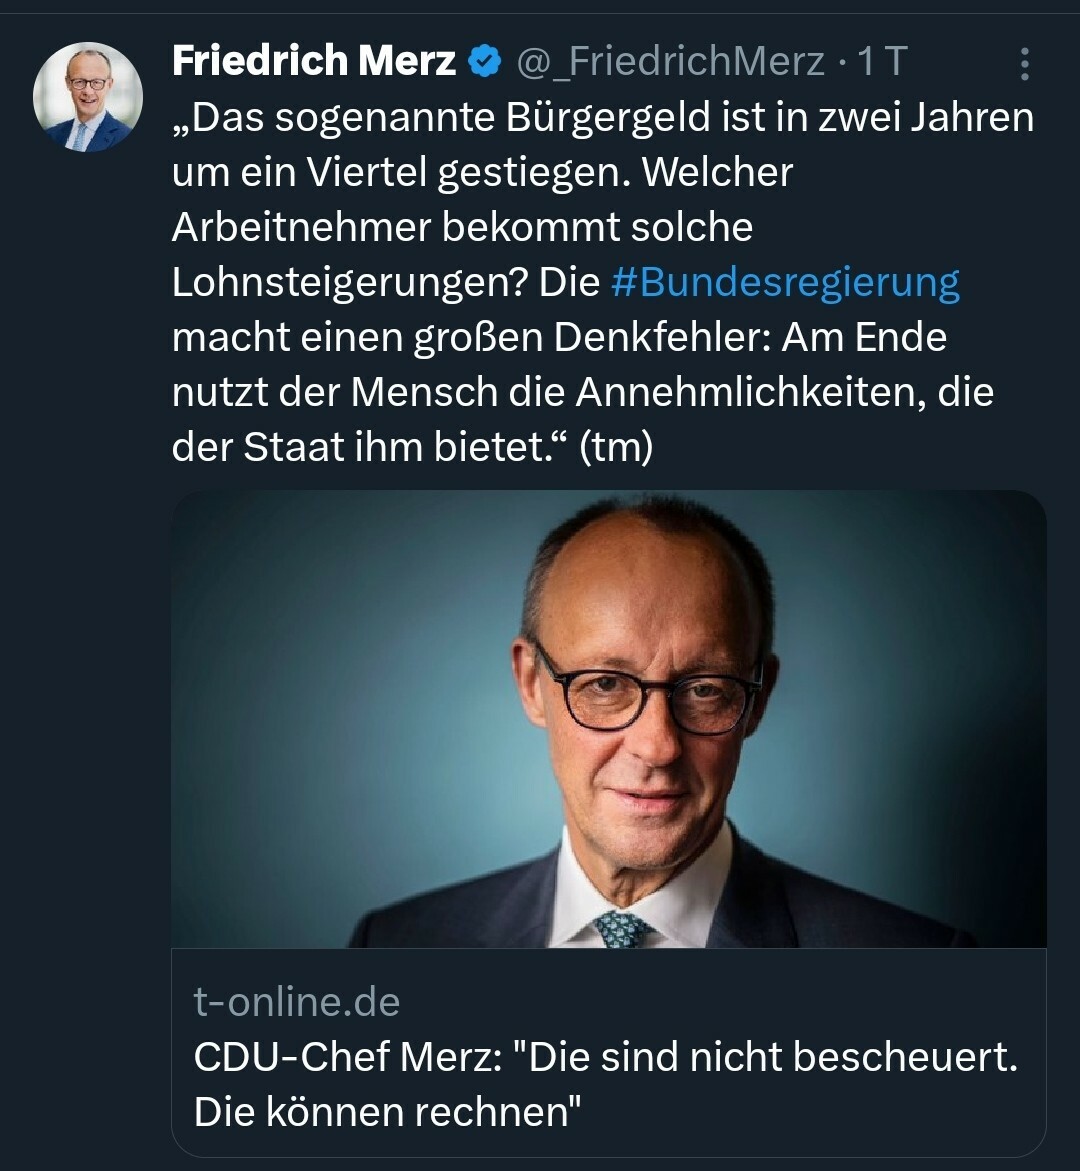Click tweet line 'um ein Viertel gestiegen'

click(x=482, y=173)
